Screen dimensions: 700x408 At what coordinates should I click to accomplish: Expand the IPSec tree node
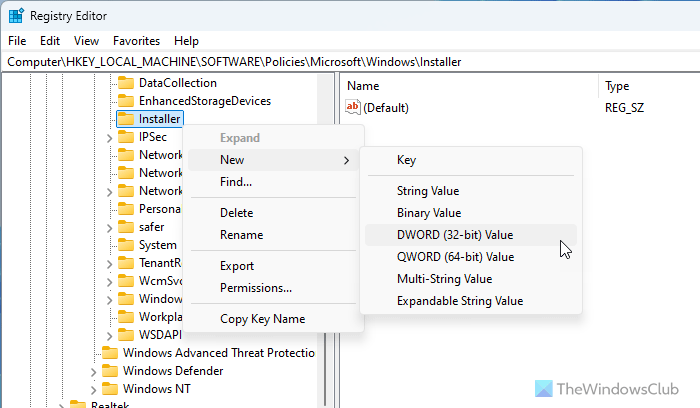pos(109,137)
